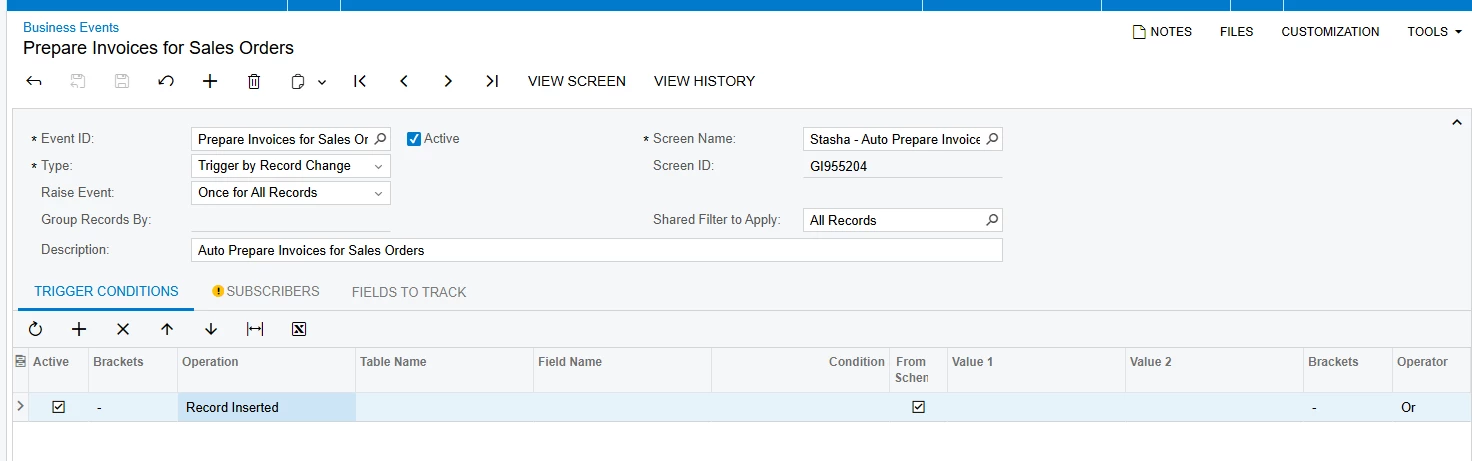Click VIEW HISTORY button
The height and width of the screenshot is (461, 1472).
pos(704,81)
